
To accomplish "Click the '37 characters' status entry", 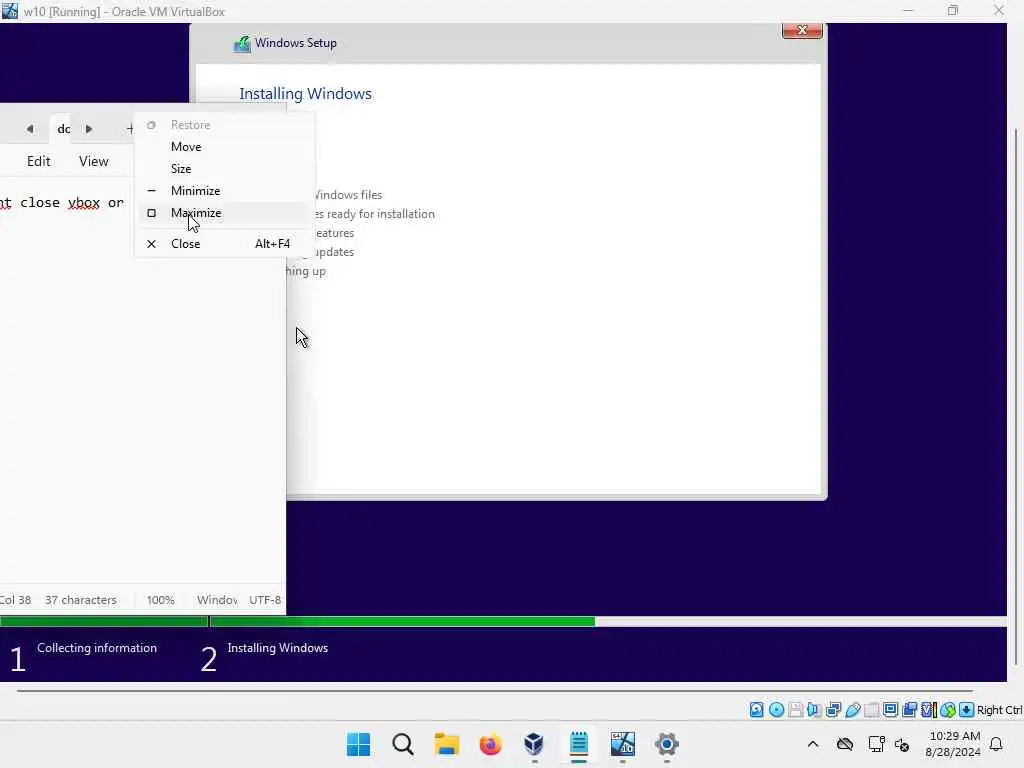I will 80,600.
